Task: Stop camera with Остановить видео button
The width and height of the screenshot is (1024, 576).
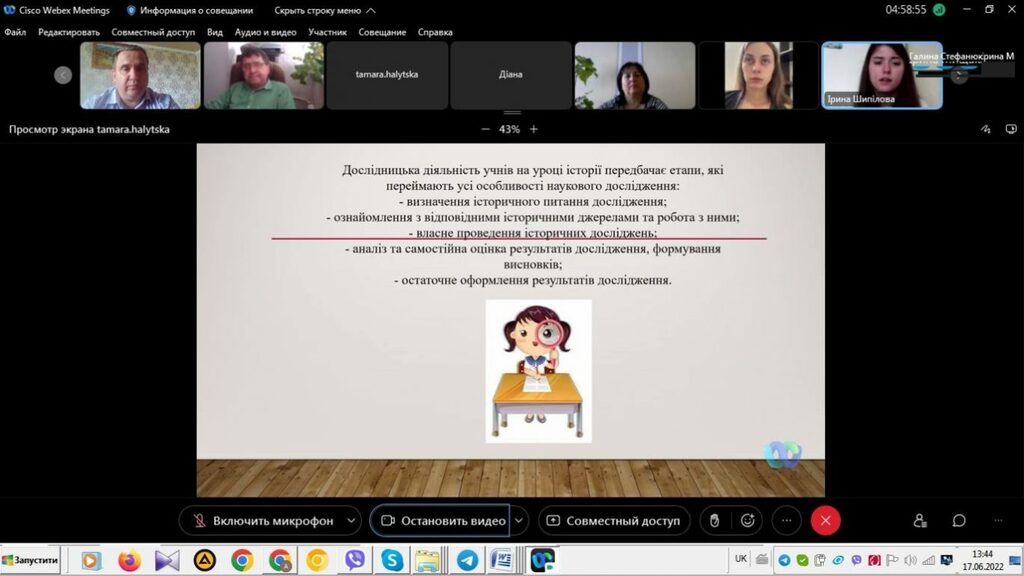Action: pyautogui.click(x=442, y=521)
